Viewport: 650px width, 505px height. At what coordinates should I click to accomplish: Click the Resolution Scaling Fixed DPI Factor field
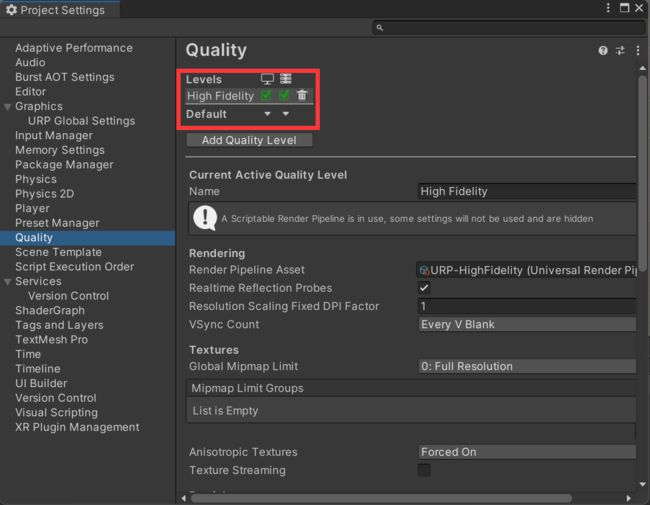527,306
